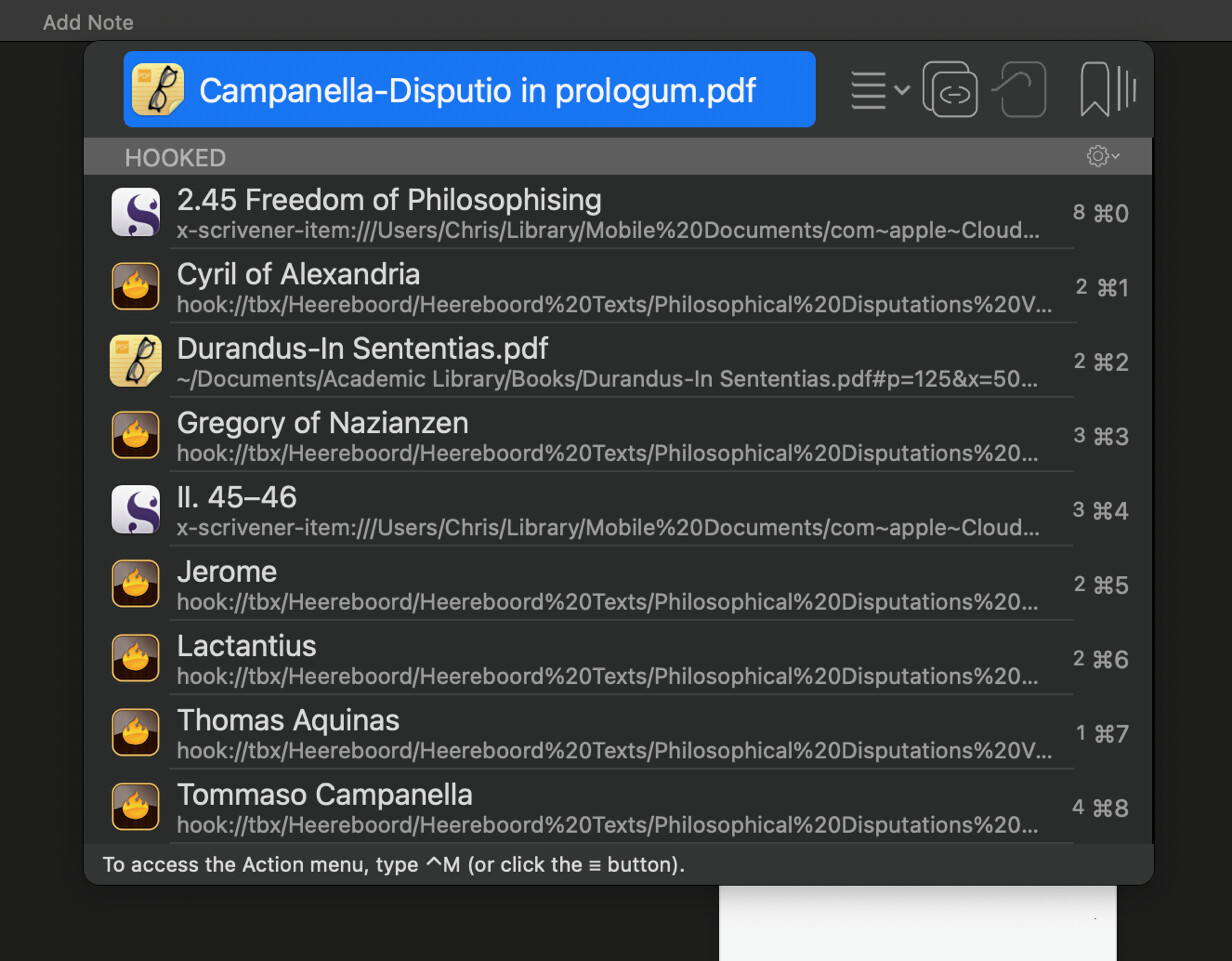Screen dimensions: 1232x961
Task: Click Tinderbox icon beside Gregory of Nazianzen
Action: (x=135, y=436)
